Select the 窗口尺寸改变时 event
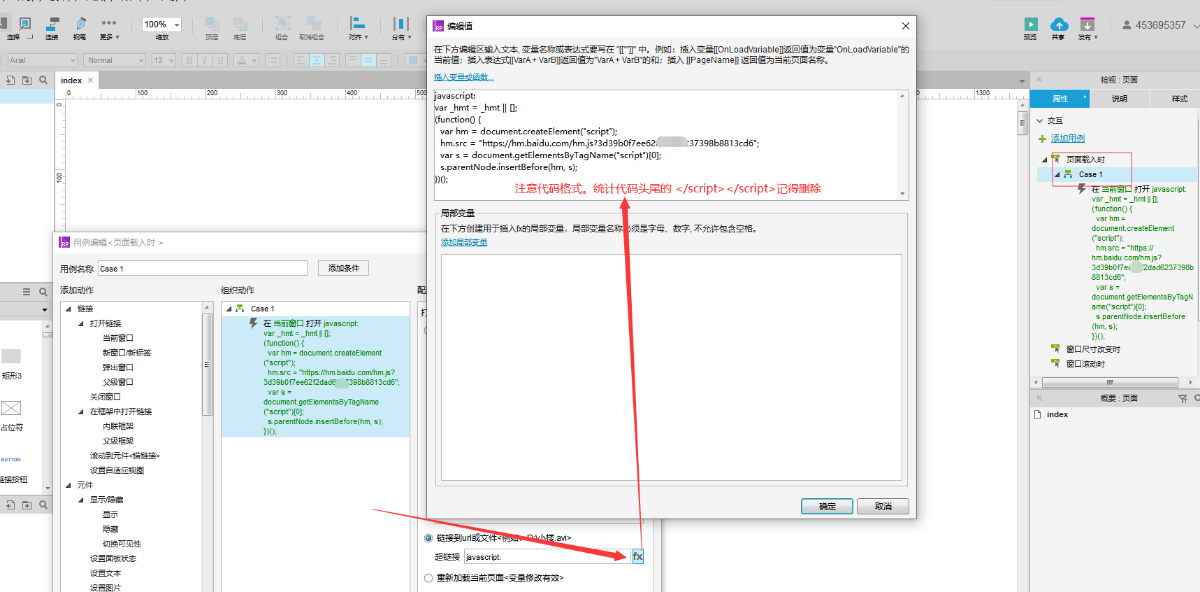Screen dimensions: 1200x592 [1091, 349]
